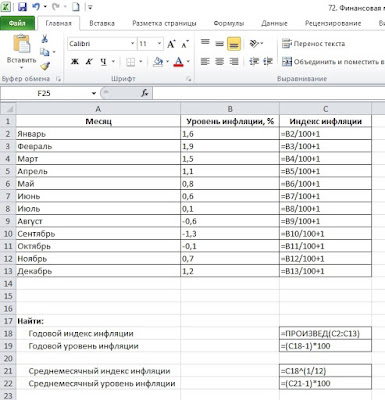Open the undo history dropdown arrow

45,6
